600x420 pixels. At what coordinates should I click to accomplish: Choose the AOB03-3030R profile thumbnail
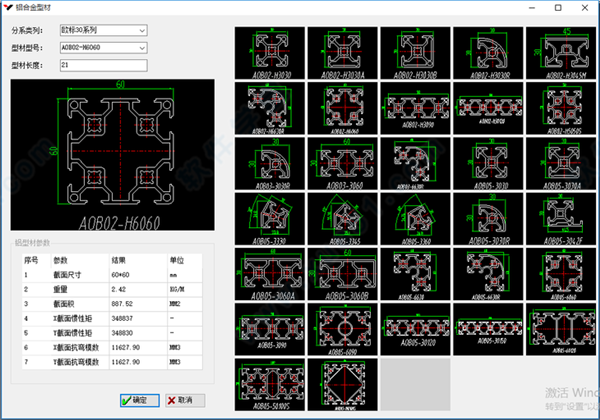(x=270, y=164)
